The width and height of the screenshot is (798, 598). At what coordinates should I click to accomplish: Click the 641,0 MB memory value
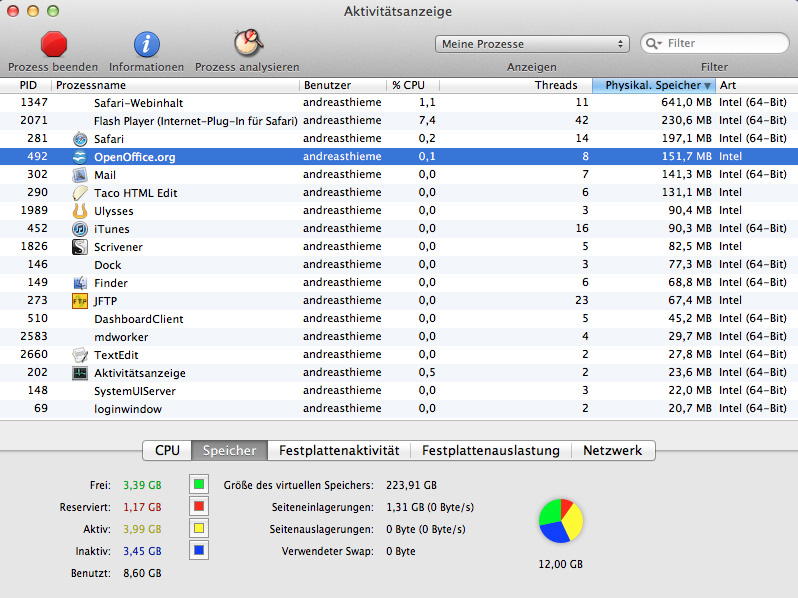coord(686,102)
